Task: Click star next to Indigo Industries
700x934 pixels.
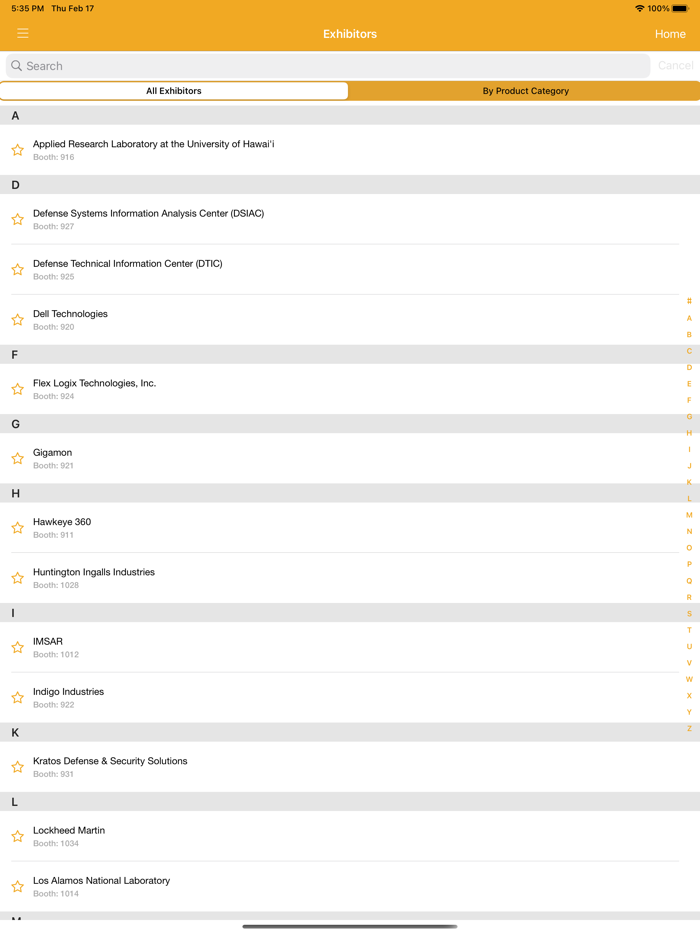Action: pos(18,698)
